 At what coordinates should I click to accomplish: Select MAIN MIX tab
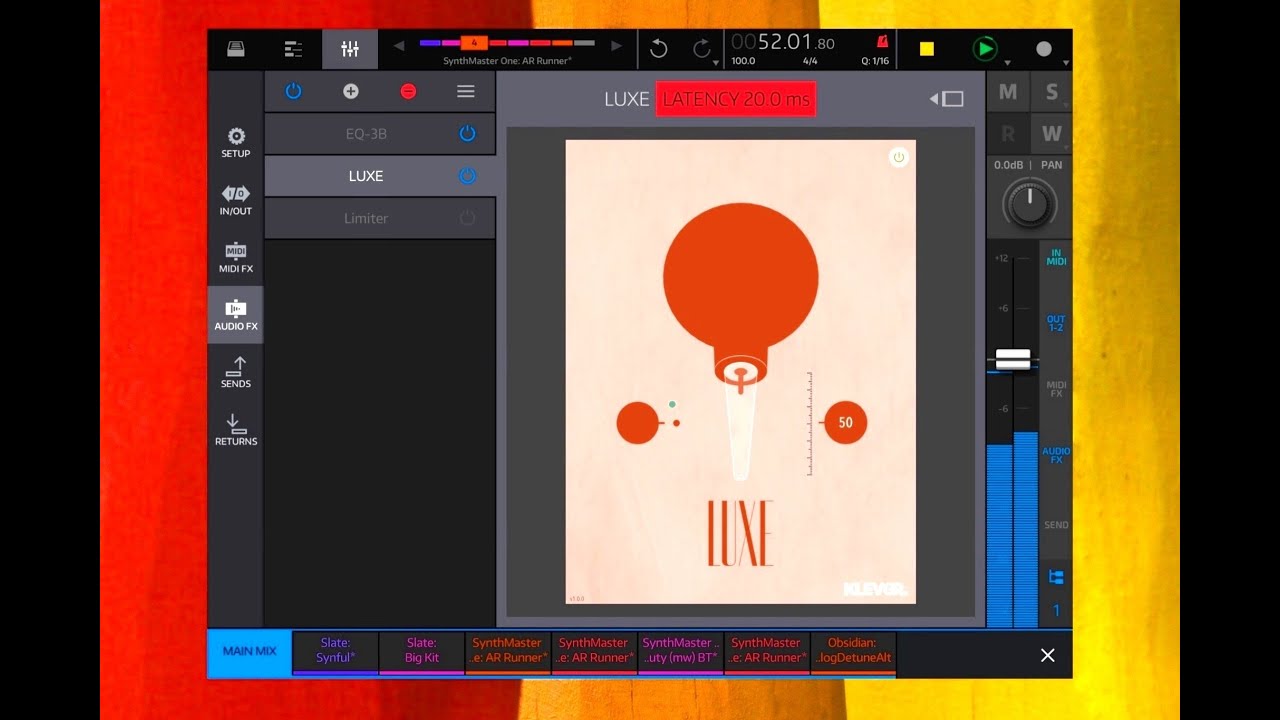point(249,651)
